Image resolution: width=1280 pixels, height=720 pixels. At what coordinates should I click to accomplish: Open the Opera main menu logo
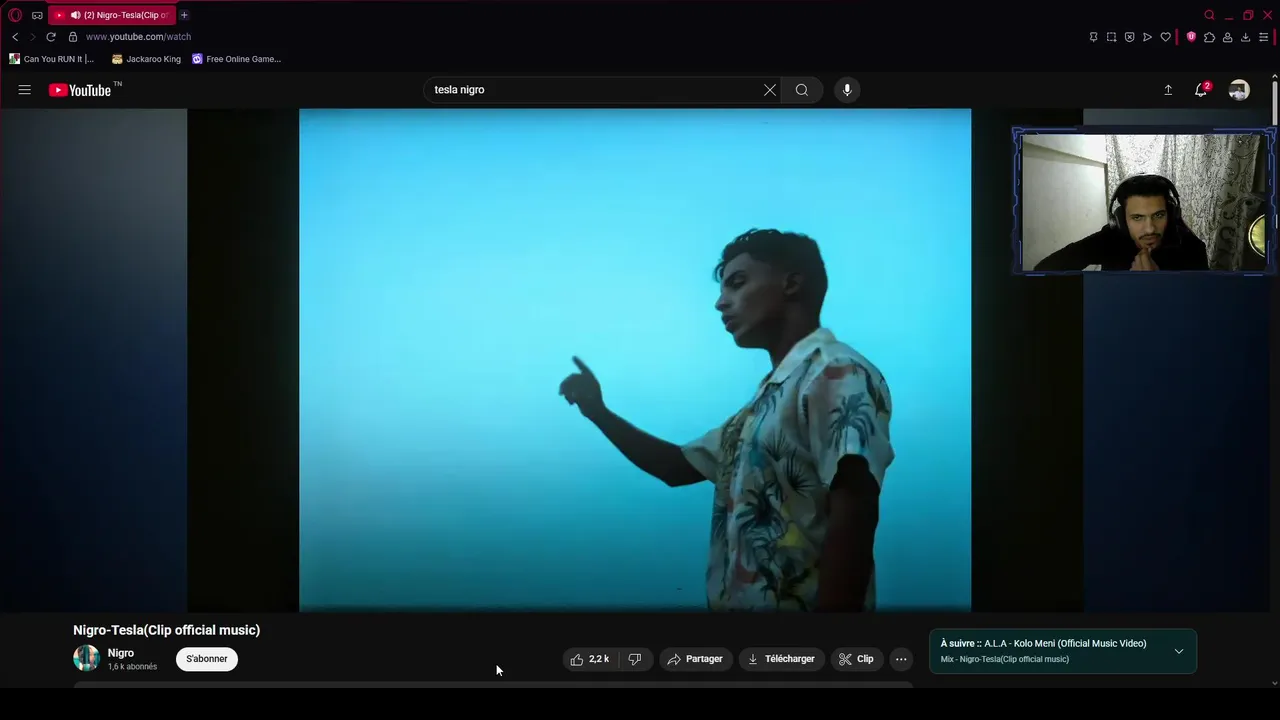click(x=15, y=15)
